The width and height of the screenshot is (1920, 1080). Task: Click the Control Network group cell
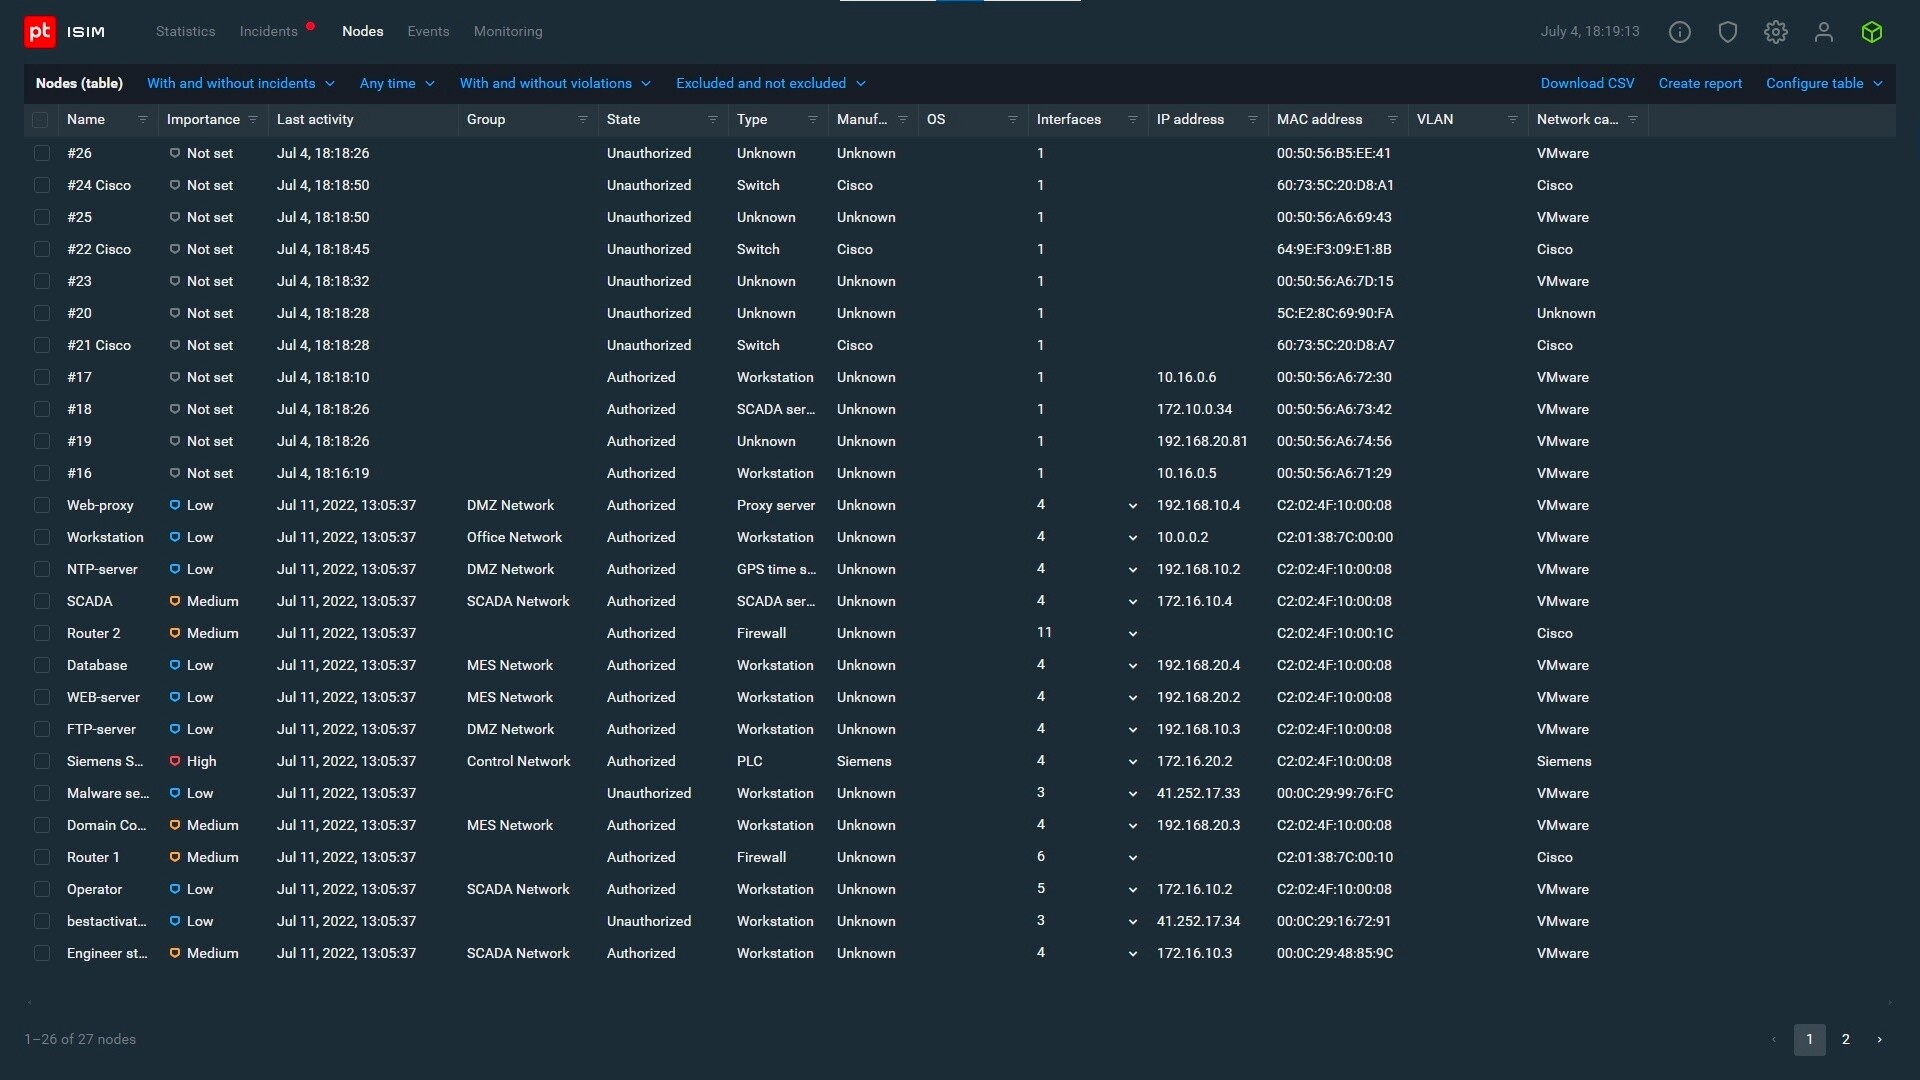click(519, 761)
